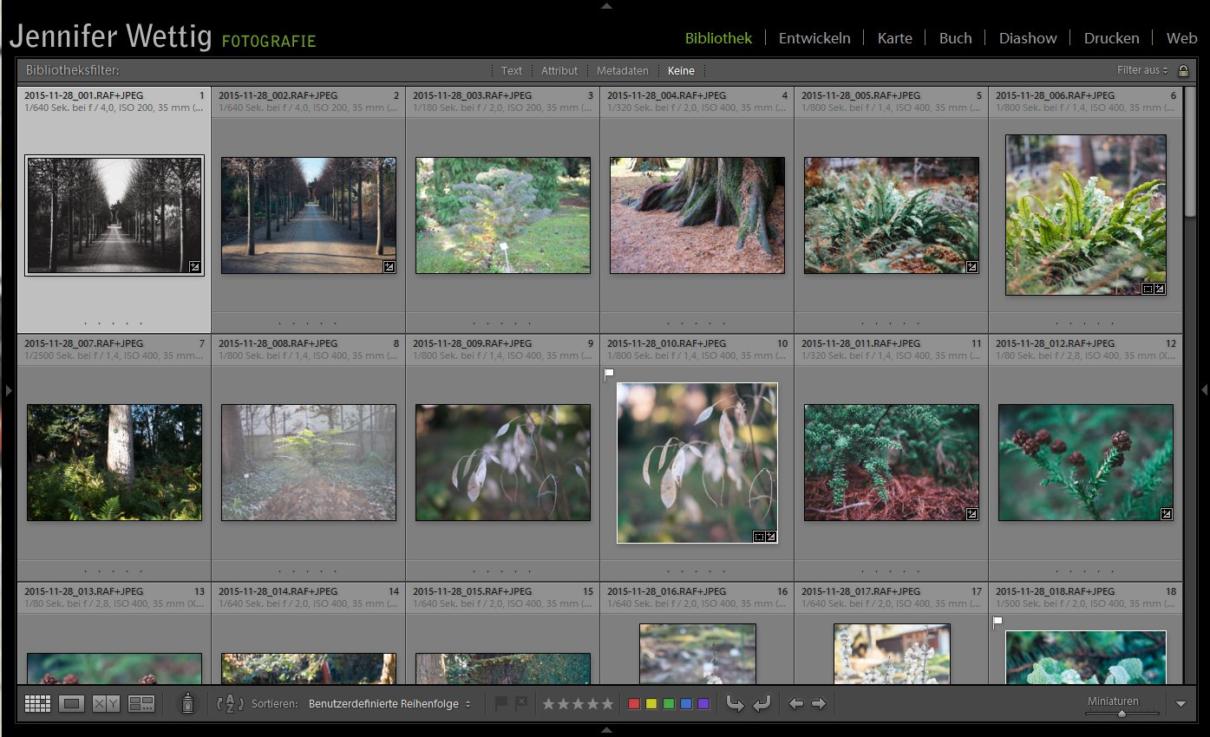The image size is (1210, 737).
Task: Toggle the pick flag on photo 018
Action: (997, 622)
